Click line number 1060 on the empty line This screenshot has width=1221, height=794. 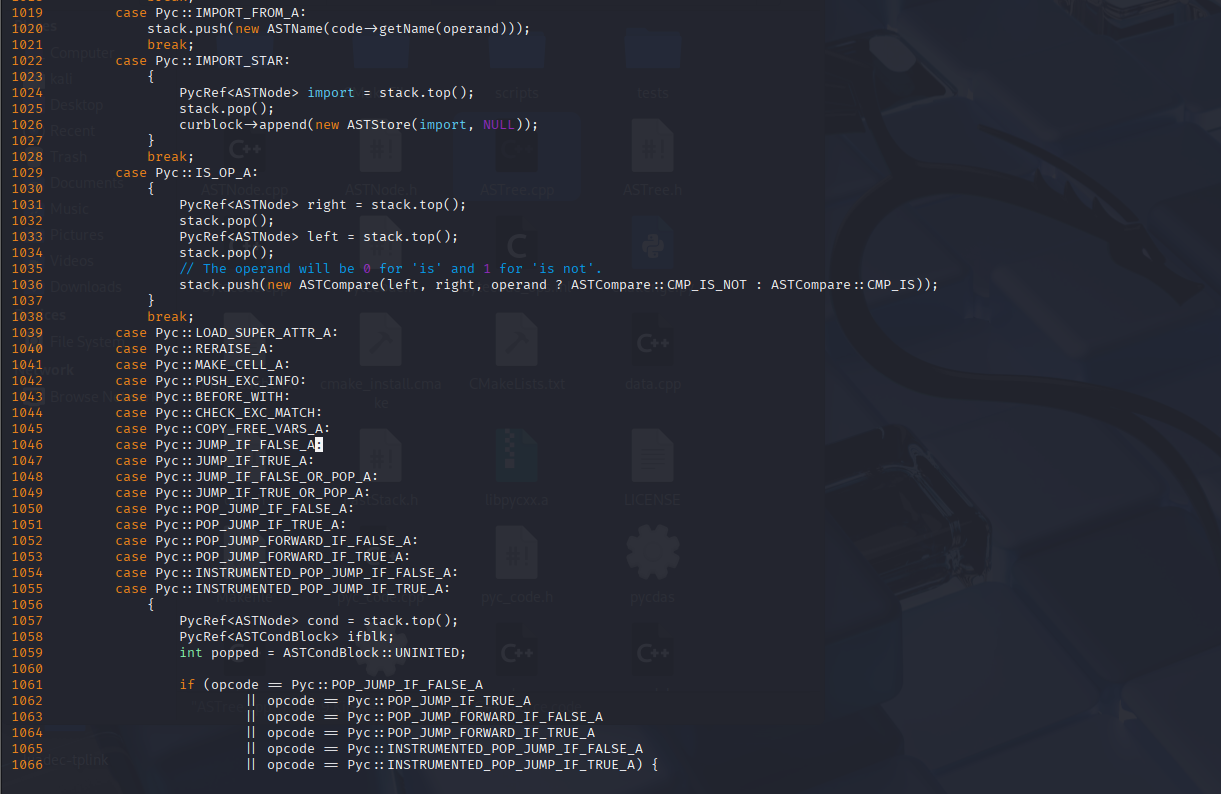coord(27,669)
